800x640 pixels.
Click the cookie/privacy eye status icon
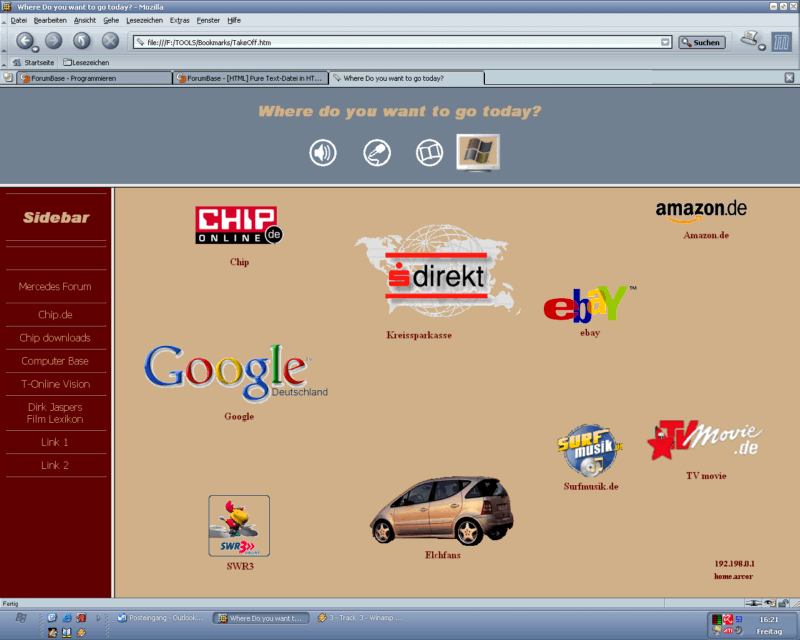point(770,603)
